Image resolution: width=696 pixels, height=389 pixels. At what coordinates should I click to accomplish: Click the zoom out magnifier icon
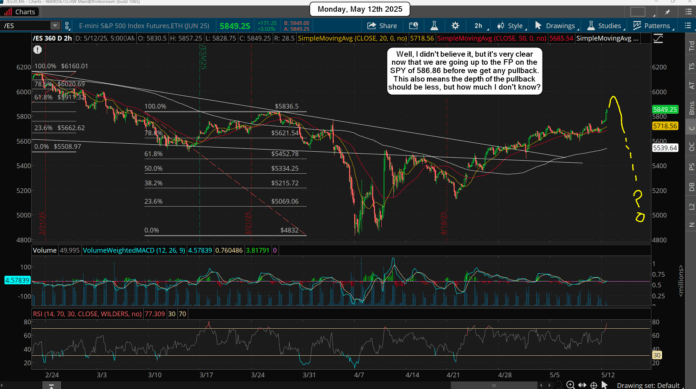click(558, 385)
